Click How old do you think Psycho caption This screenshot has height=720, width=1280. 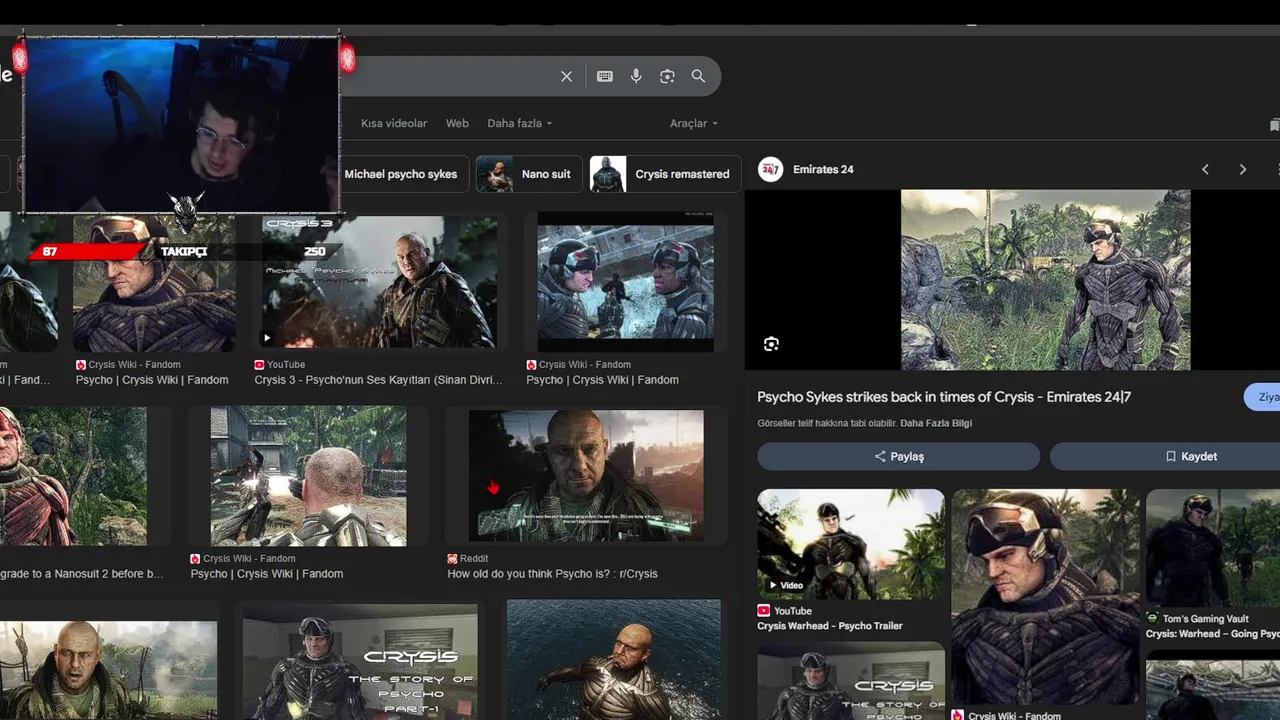pos(552,574)
